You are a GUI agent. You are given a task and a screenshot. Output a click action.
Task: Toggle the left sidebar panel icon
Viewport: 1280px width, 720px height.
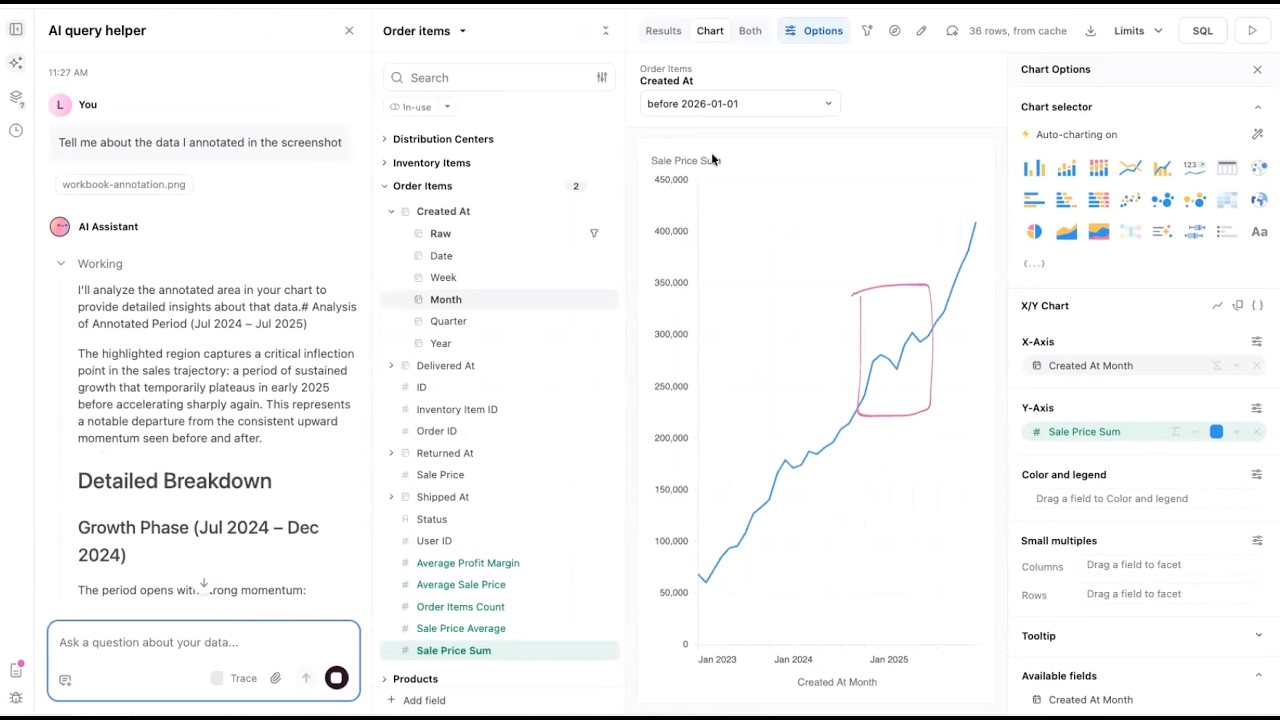16,30
